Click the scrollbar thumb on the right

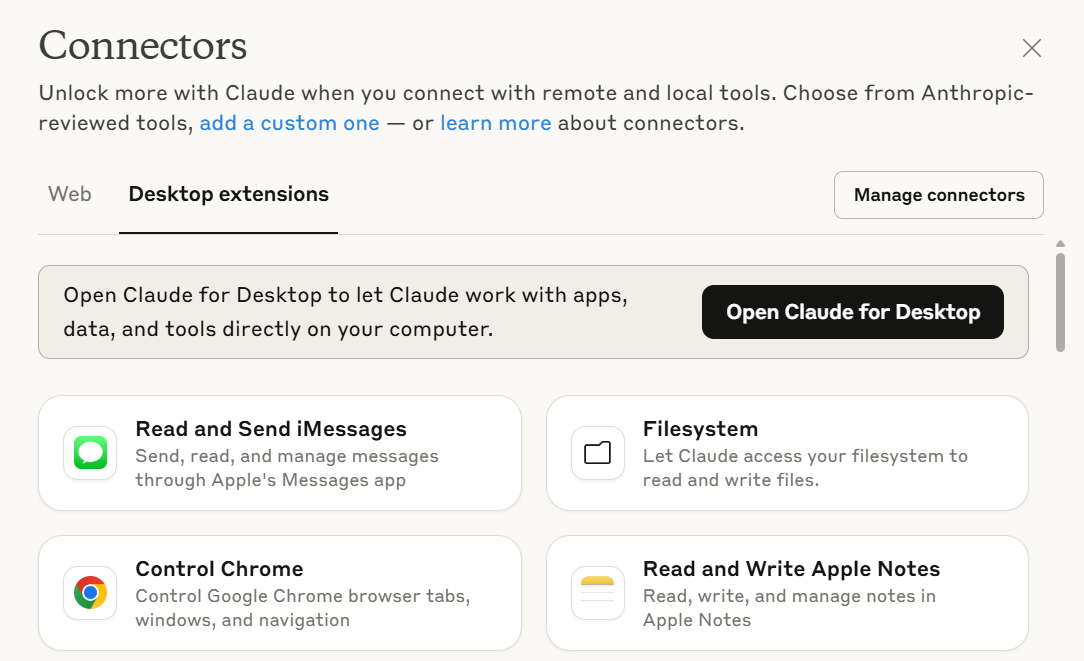(x=1060, y=302)
